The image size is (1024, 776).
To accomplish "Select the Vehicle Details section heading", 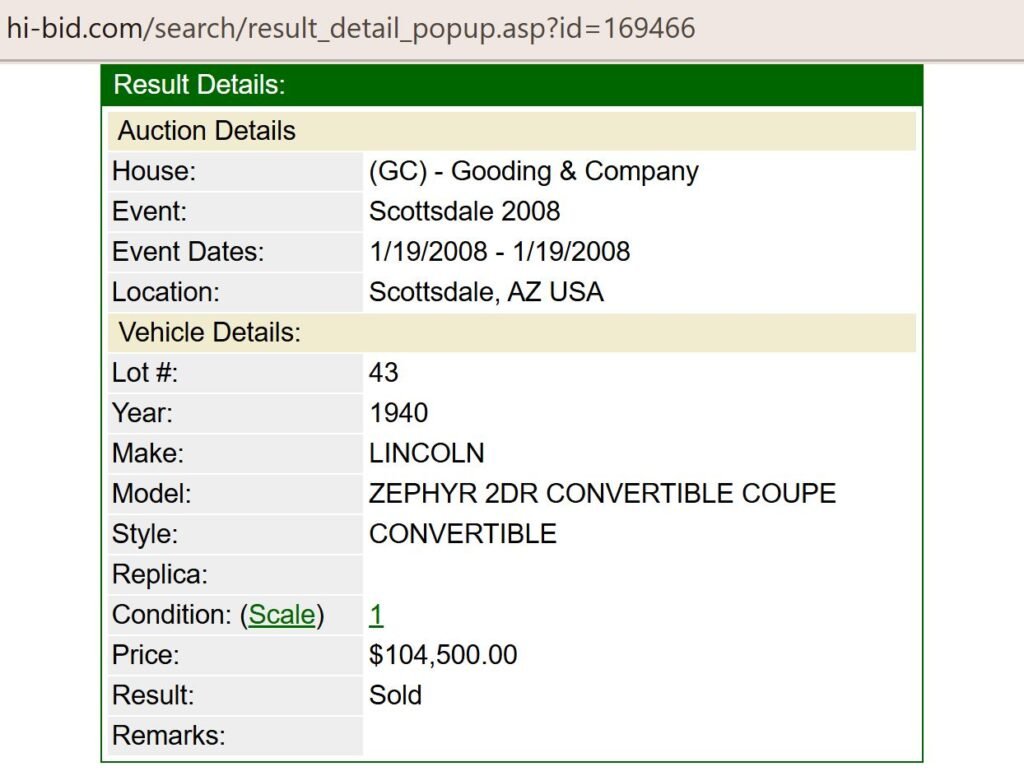I will (209, 332).
